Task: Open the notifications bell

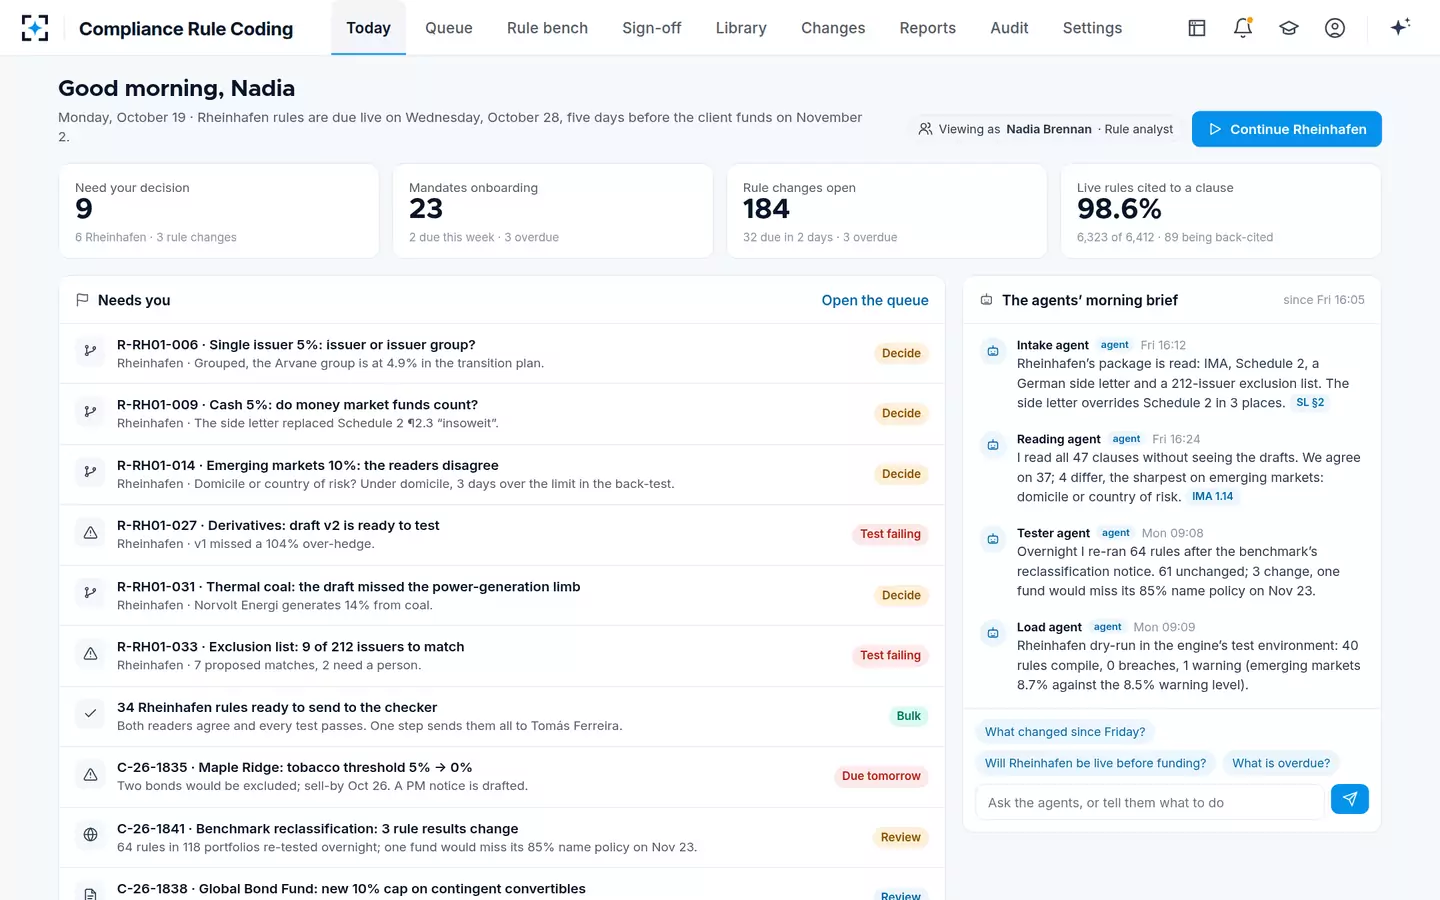Action: [1243, 28]
